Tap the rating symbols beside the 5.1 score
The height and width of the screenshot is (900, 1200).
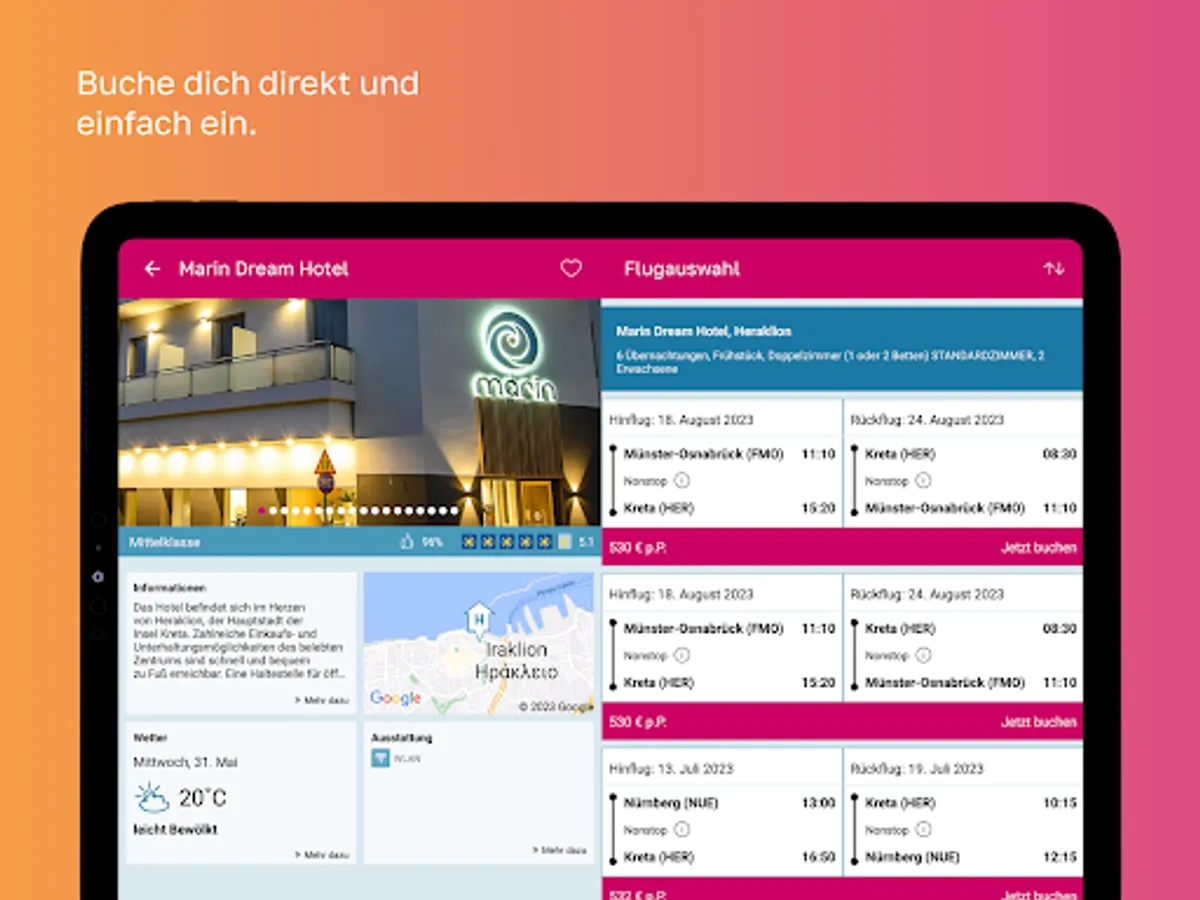pyautogui.click(x=516, y=542)
